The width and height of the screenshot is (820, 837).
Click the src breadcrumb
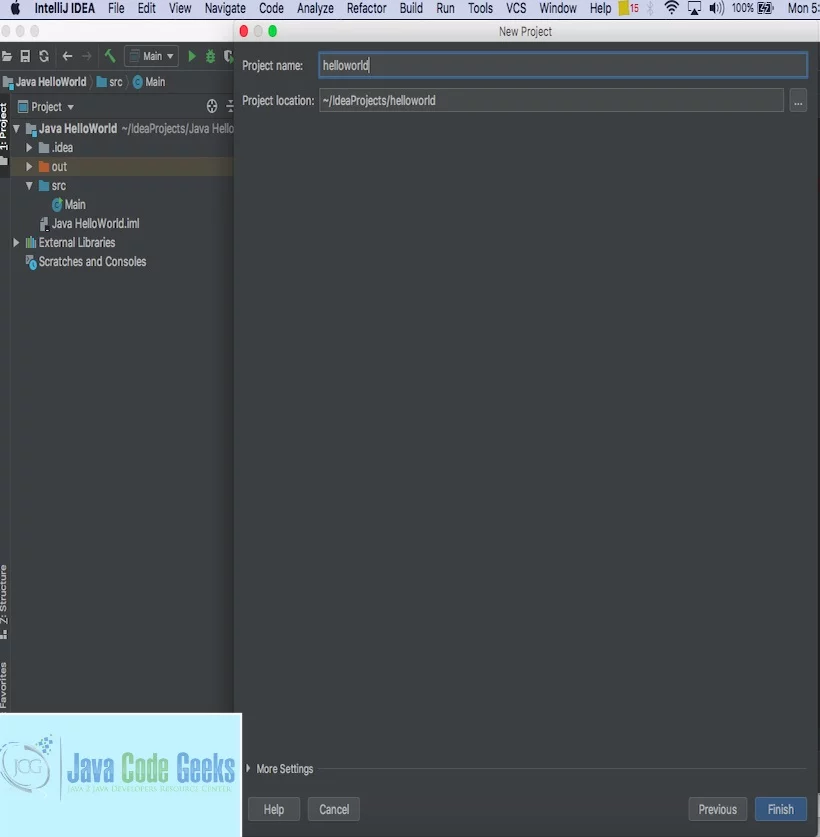pyautogui.click(x=109, y=82)
